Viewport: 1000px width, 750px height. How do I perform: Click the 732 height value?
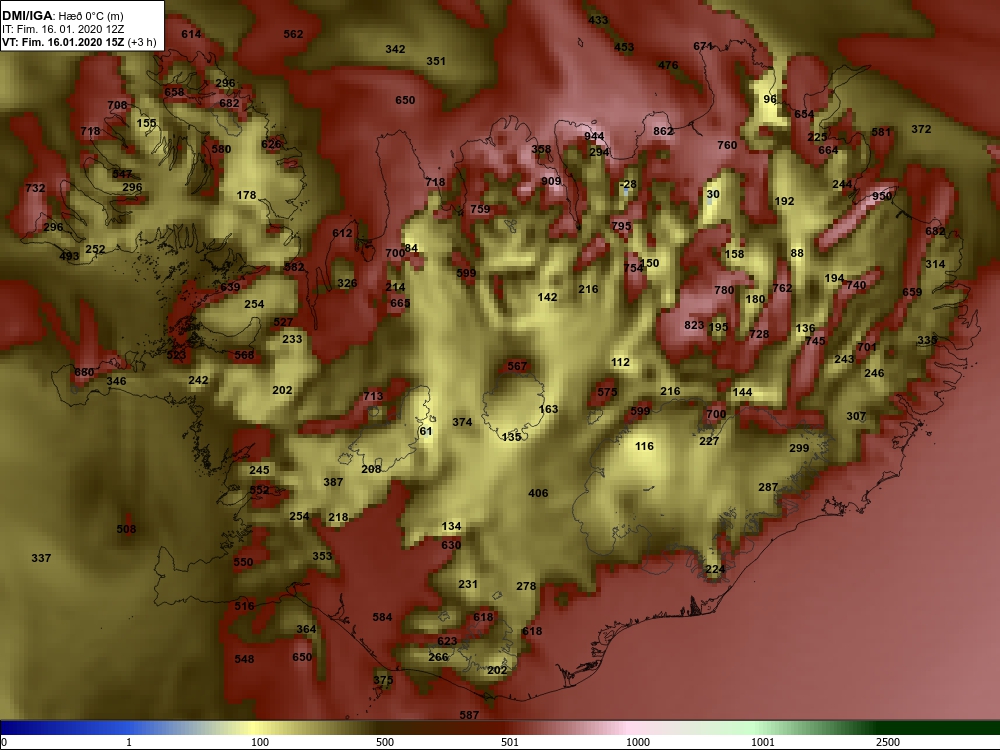click(35, 188)
